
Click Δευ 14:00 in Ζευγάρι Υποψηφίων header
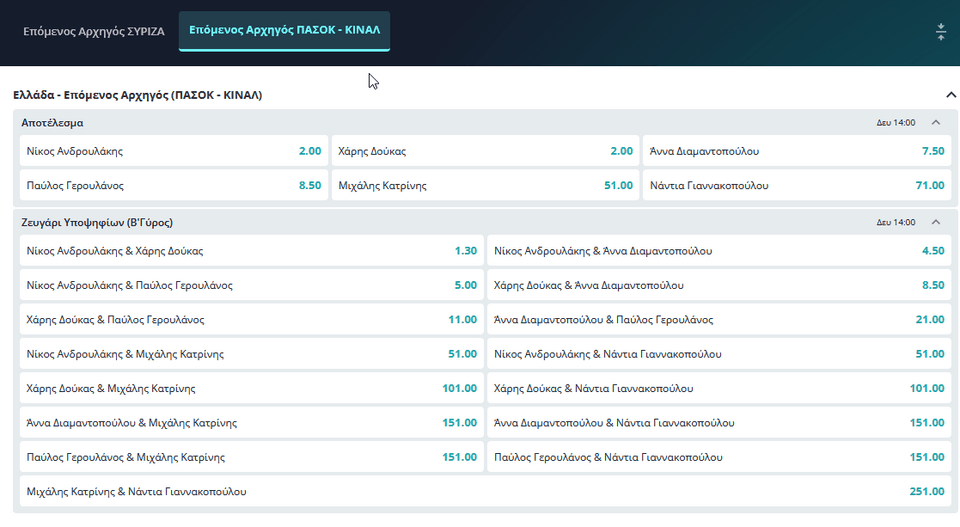pyautogui.click(x=896, y=222)
